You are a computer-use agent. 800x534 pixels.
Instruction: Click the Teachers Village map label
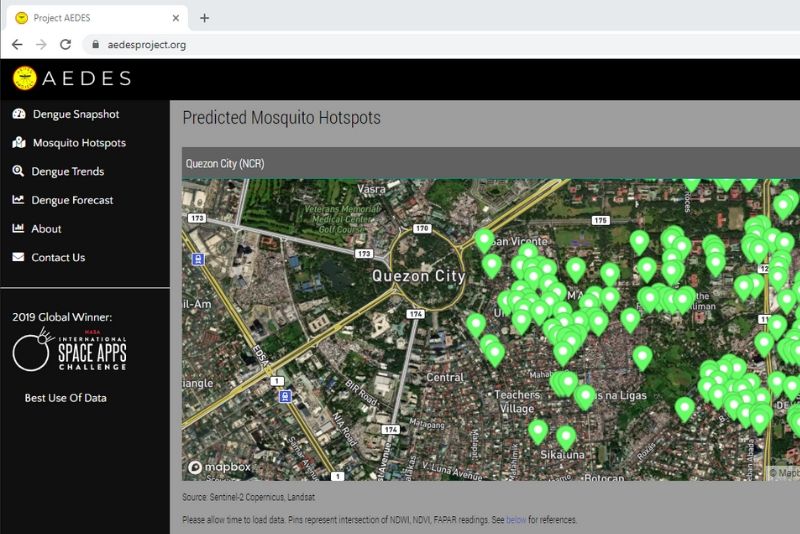point(517,401)
